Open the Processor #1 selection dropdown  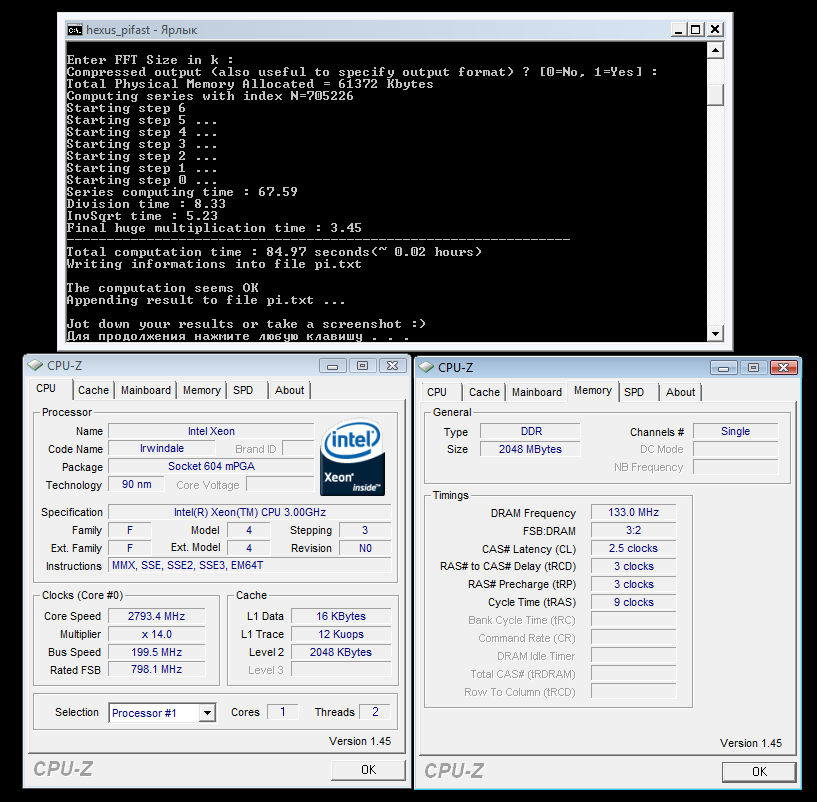tap(207, 712)
